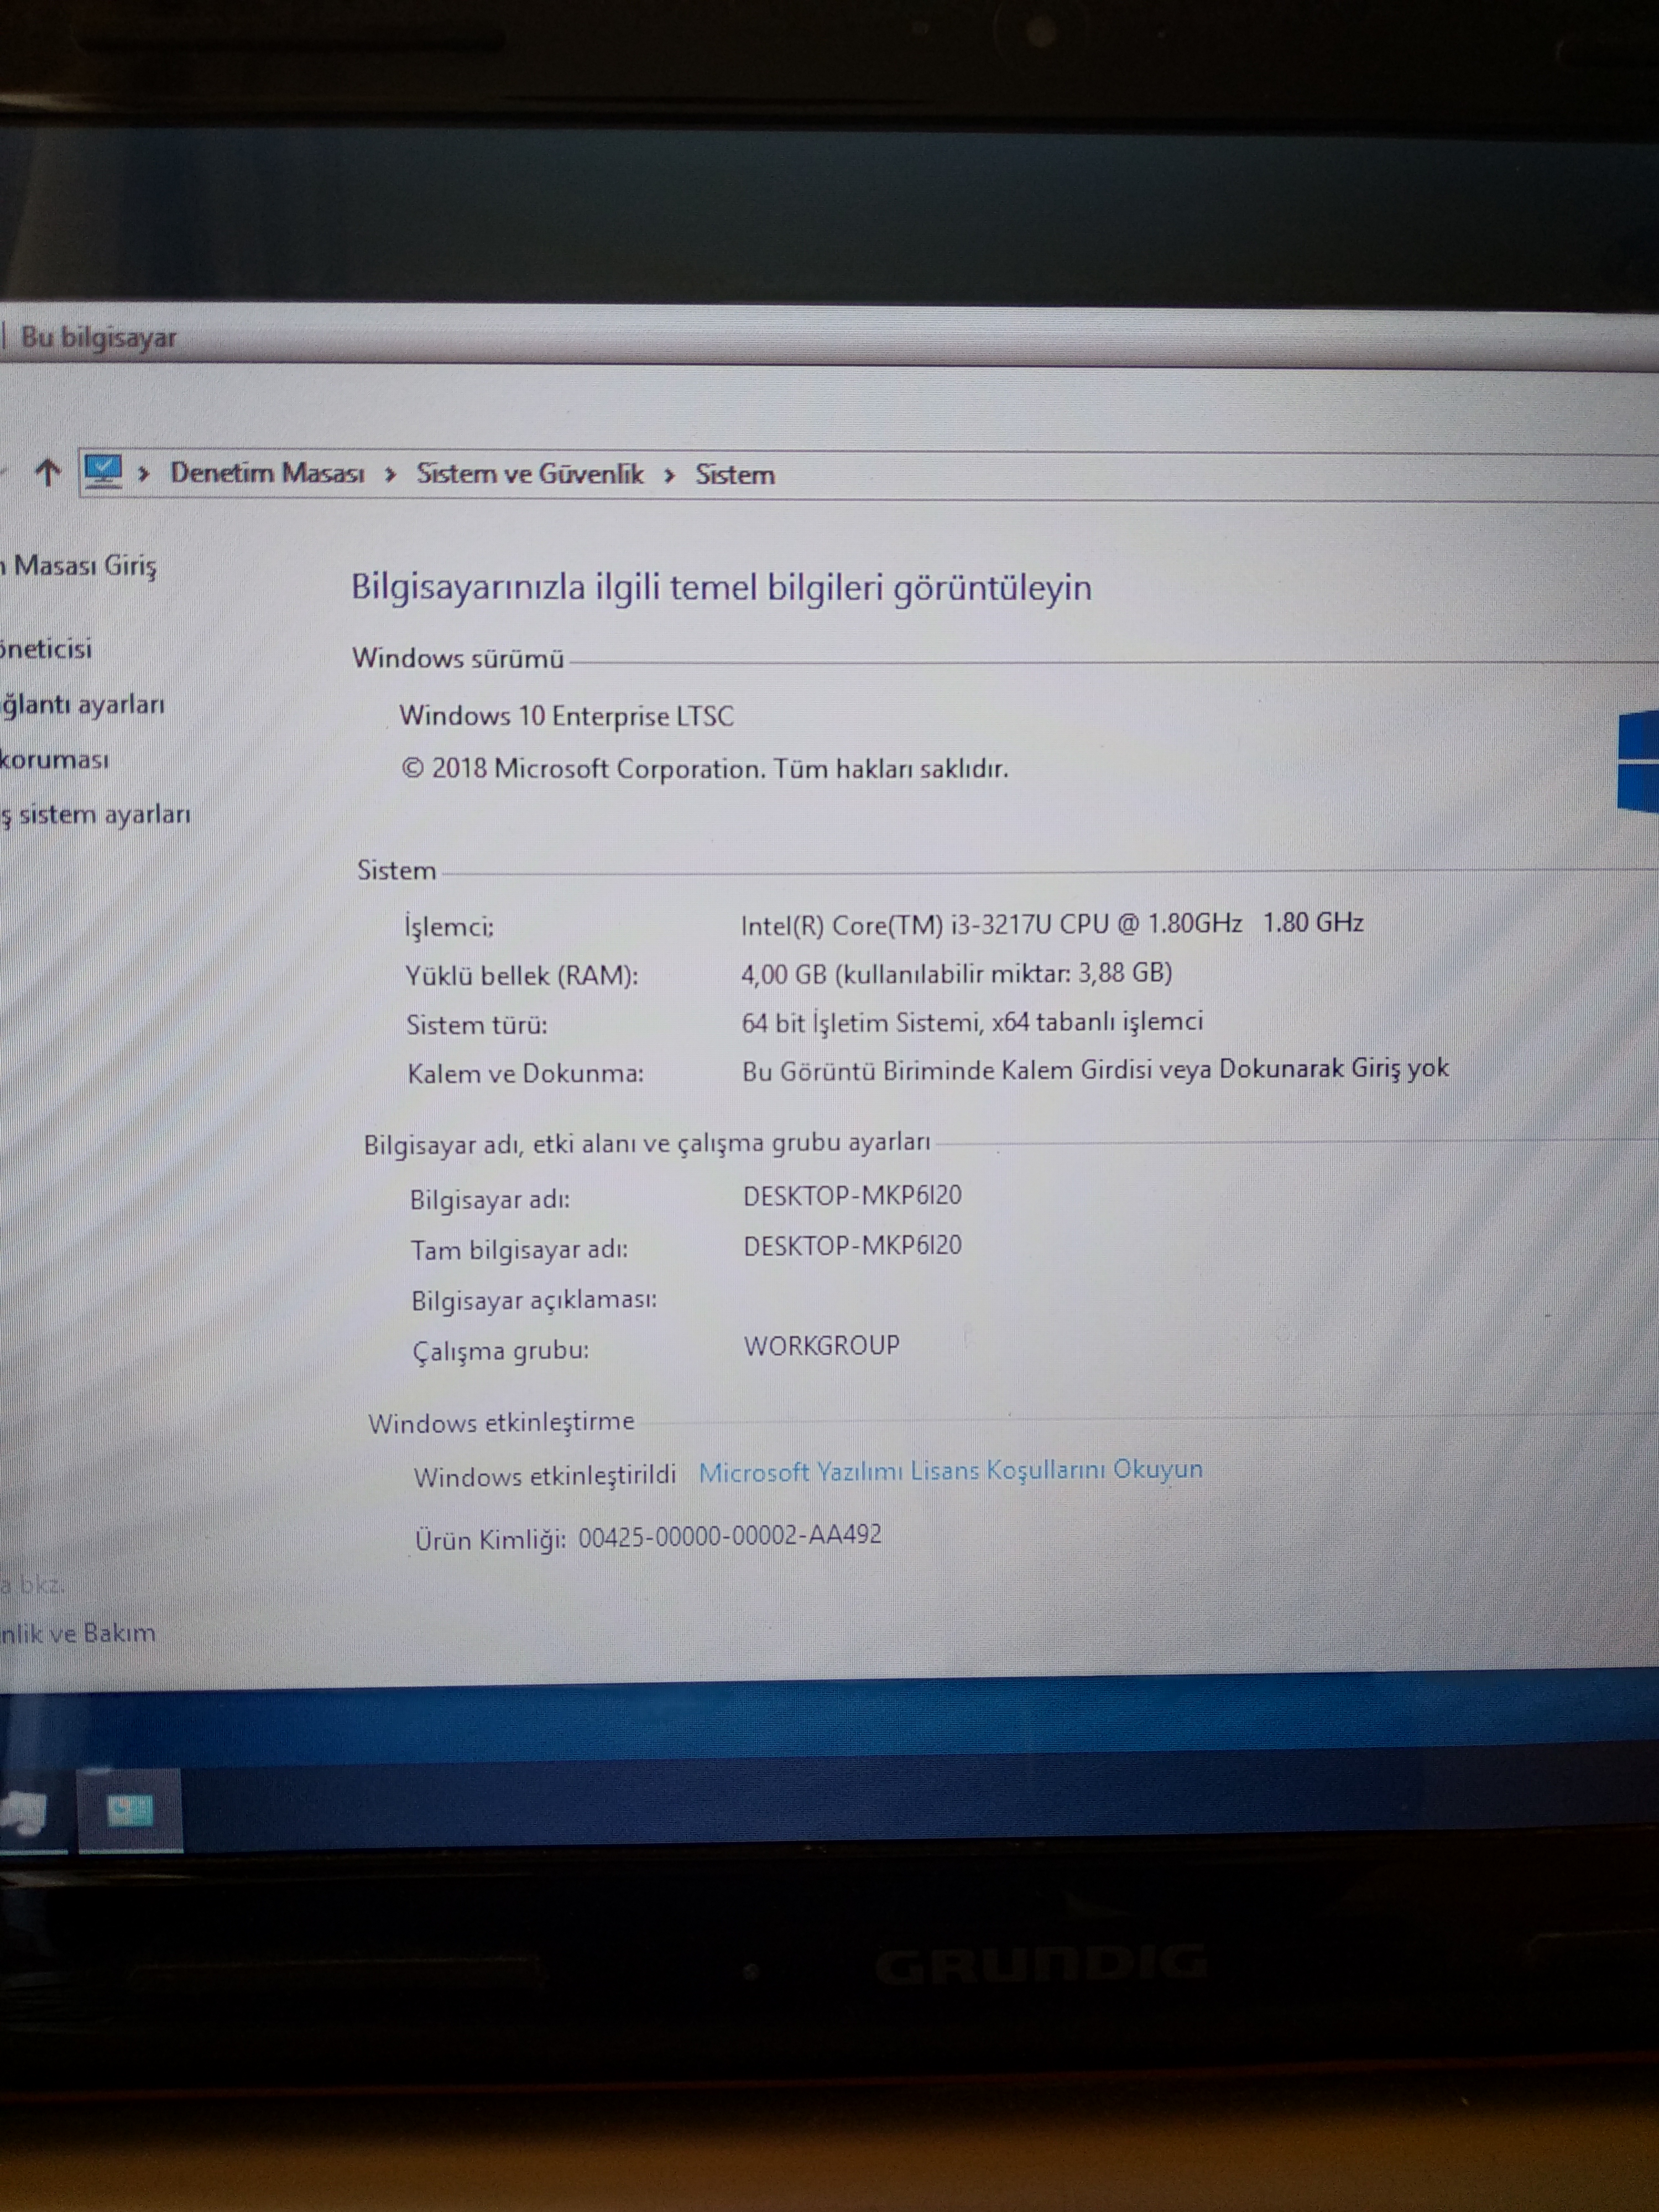The width and height of the screenshot is (1659, 2212).
Task: Open the Aygıt Yöneticisi sidebar link
Action: pyautogui.click(x=46, y=649)
